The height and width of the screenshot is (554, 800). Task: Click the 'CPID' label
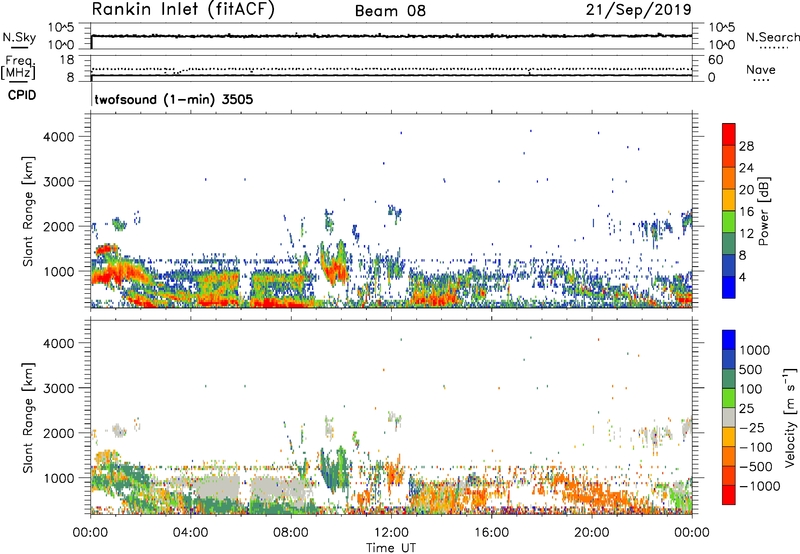pyautogui.click(x=22, y=95)
